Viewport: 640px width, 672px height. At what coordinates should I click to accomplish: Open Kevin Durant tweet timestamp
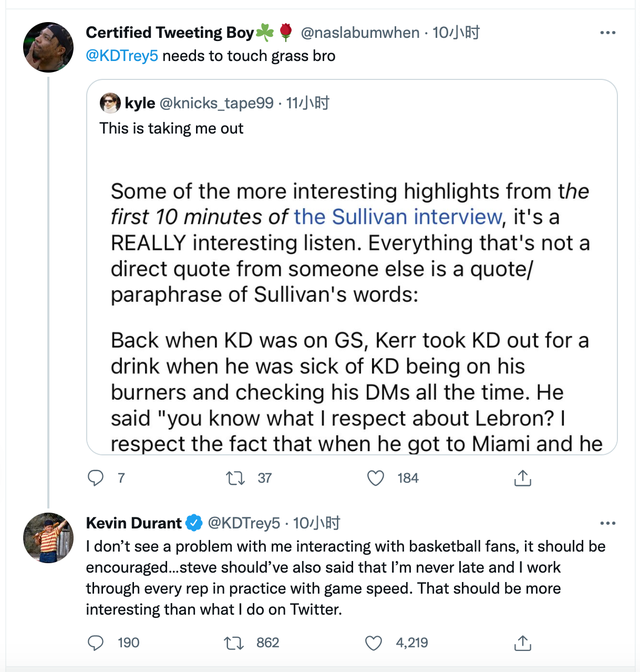click(318, 523)
